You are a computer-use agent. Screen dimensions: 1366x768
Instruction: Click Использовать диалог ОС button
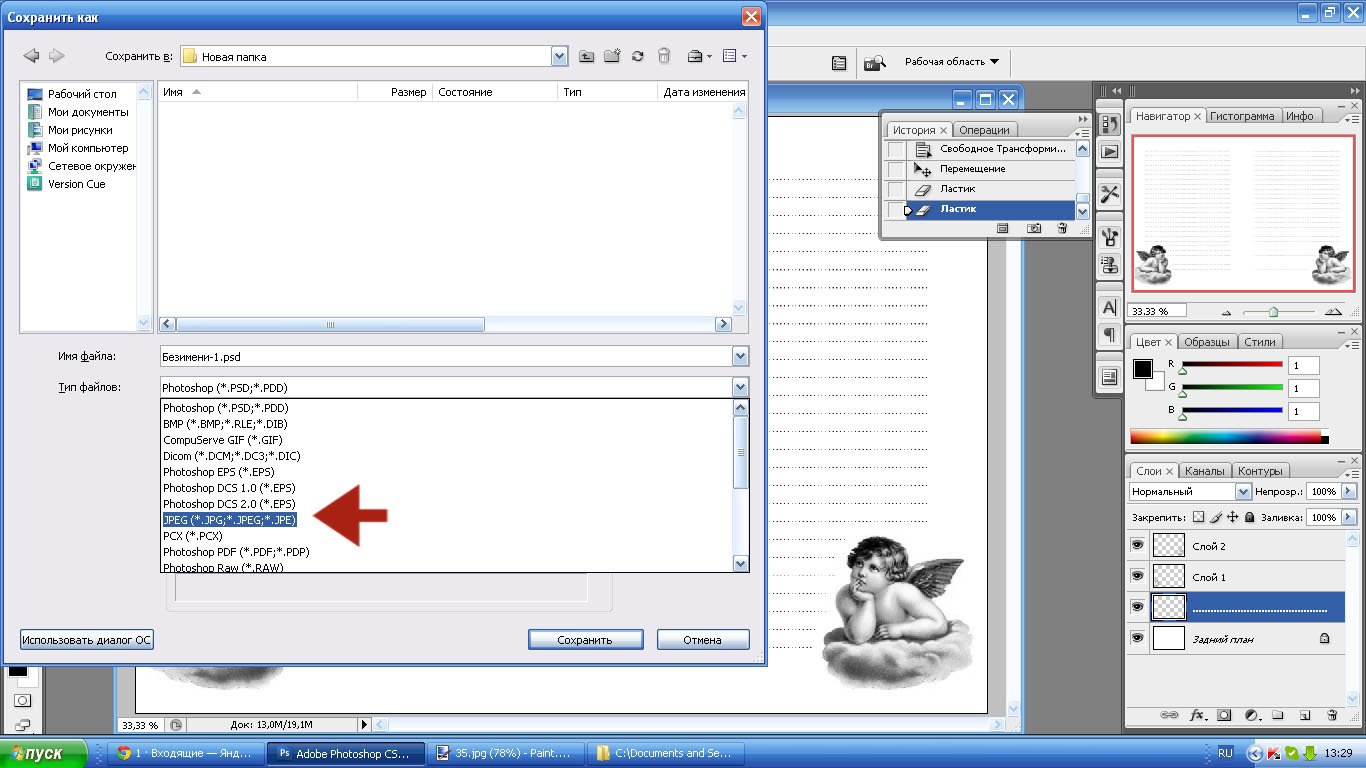point(86,640)
